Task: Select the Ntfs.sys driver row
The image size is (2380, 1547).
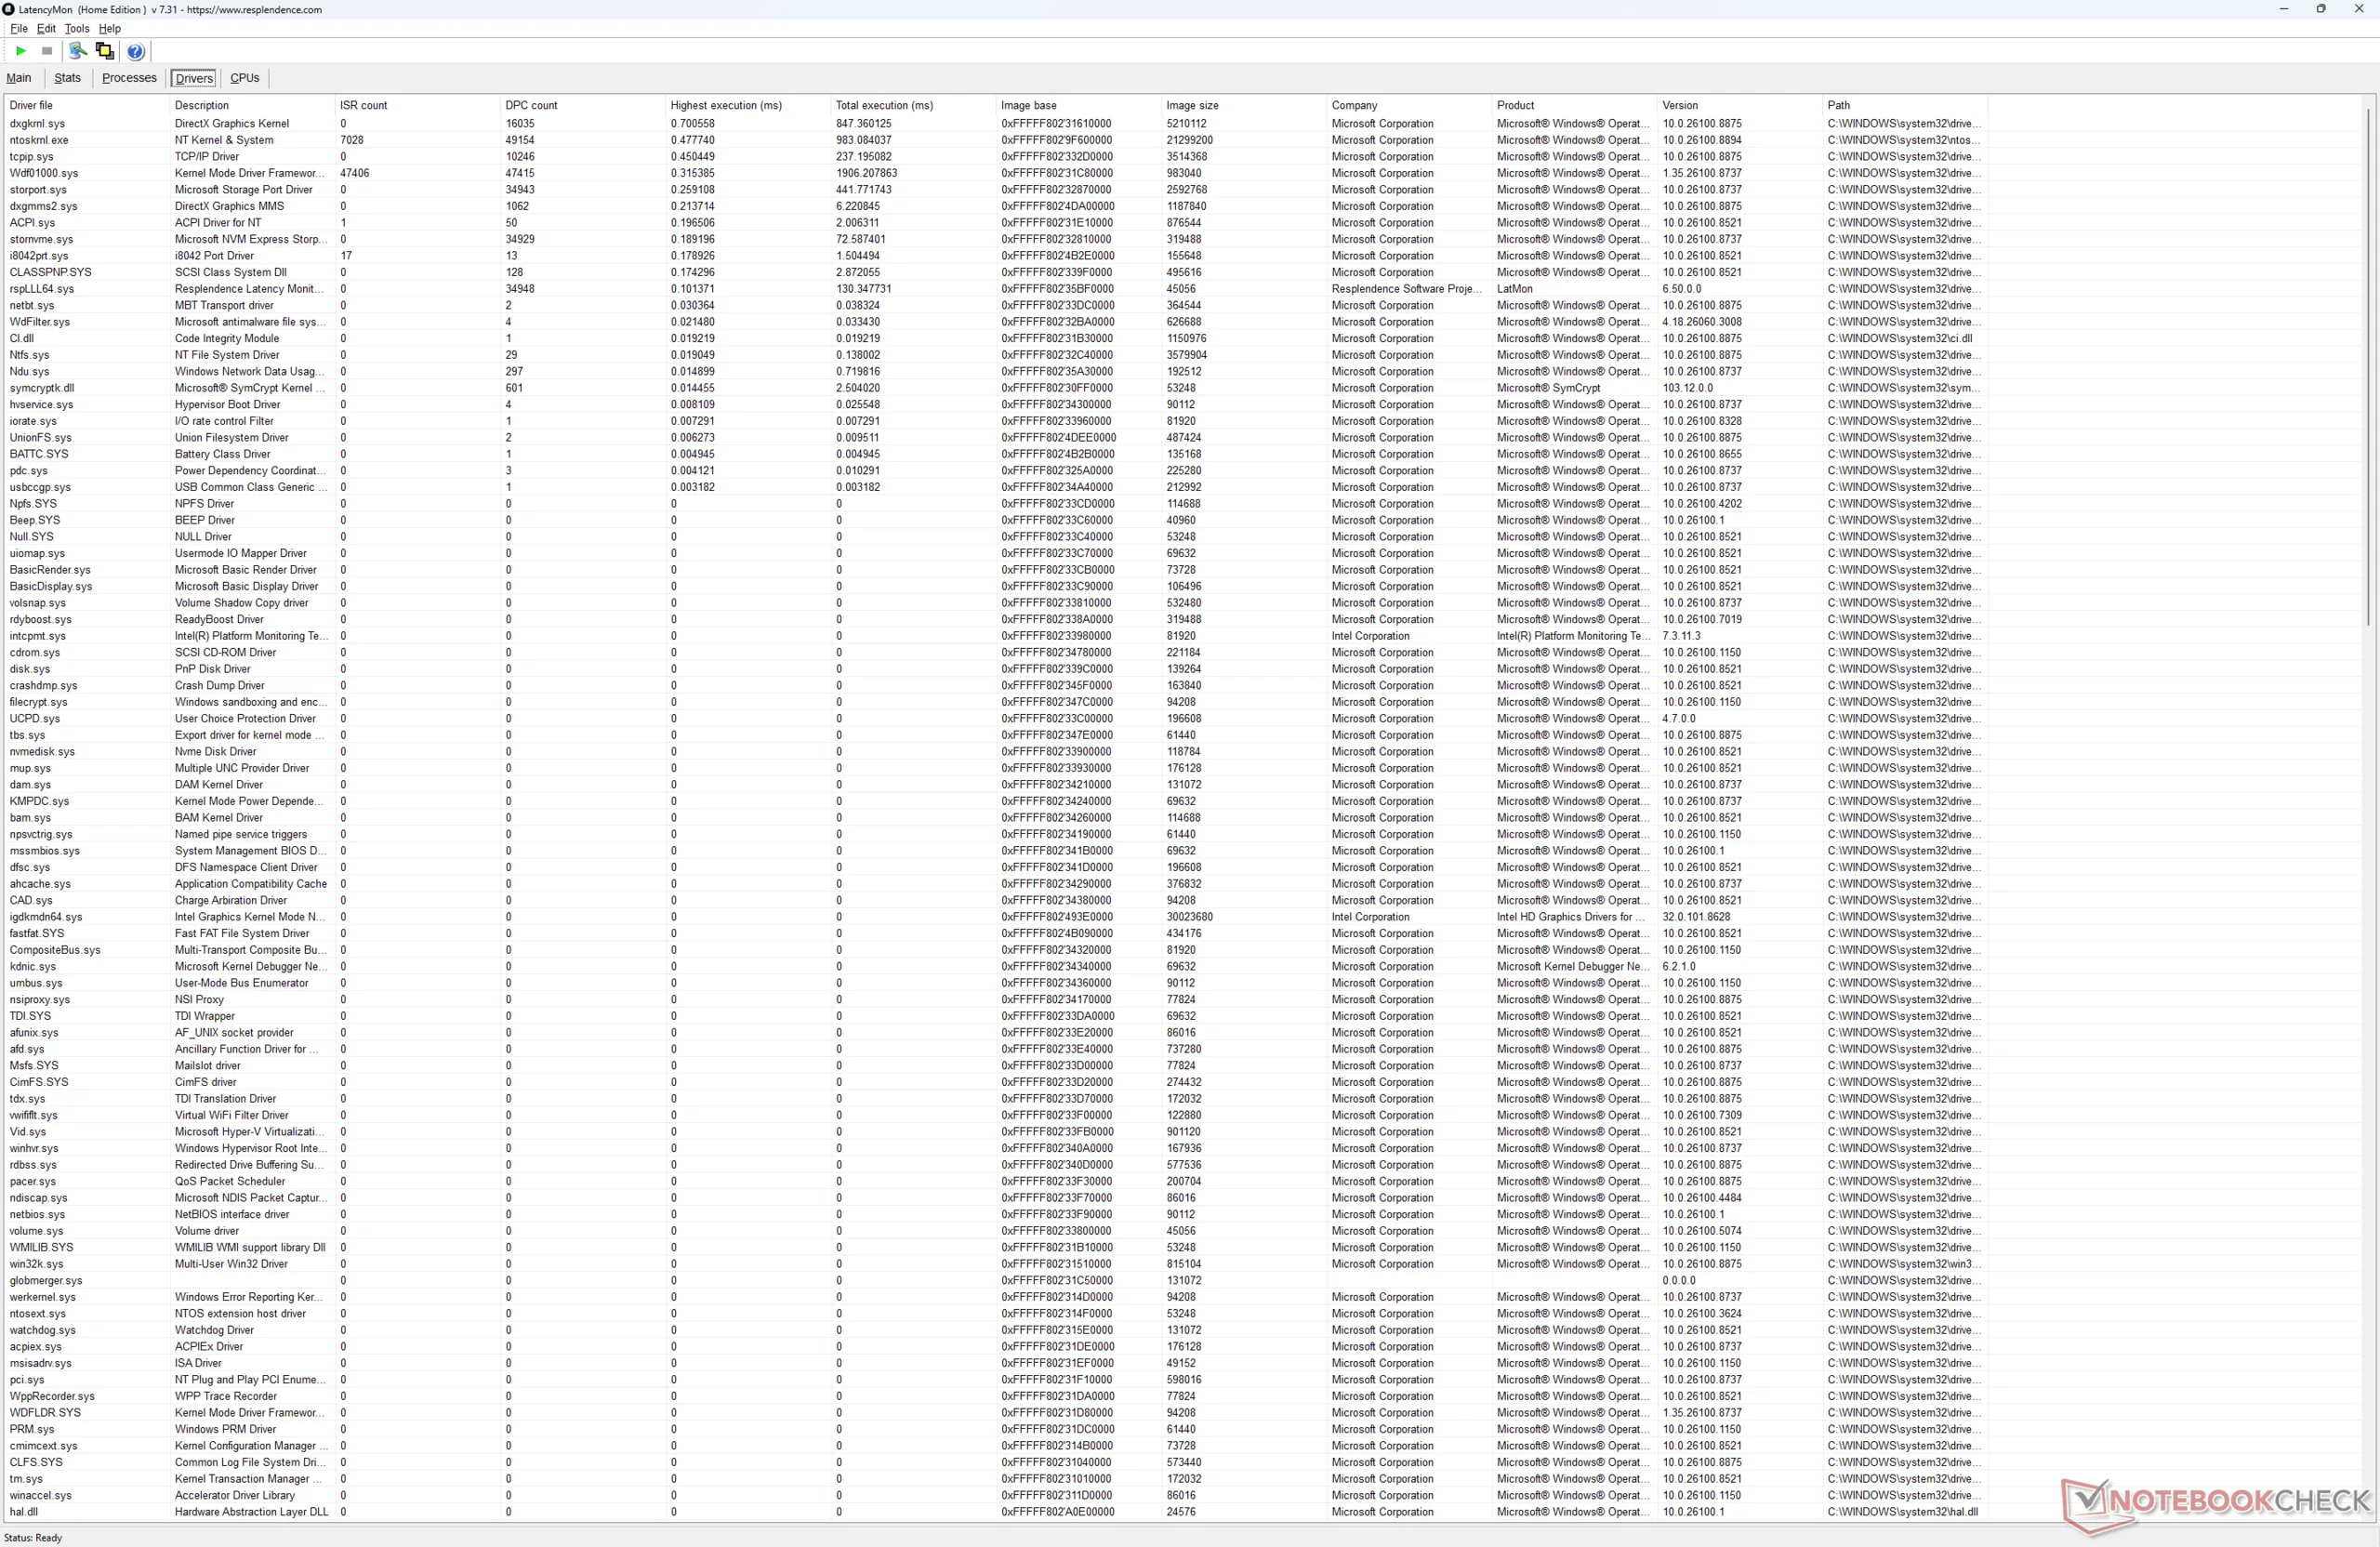Action: click(996, 355)
